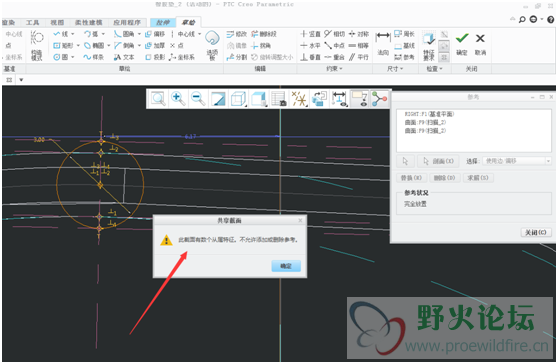This screenshot has height=364, width=558.
Task: Open the 圆 tool dropdown arrow
Action: tap(73, 57)
